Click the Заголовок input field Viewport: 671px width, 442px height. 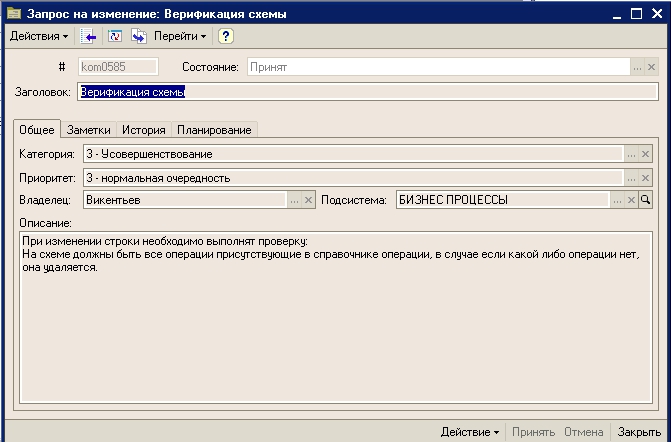click(368, 92)
